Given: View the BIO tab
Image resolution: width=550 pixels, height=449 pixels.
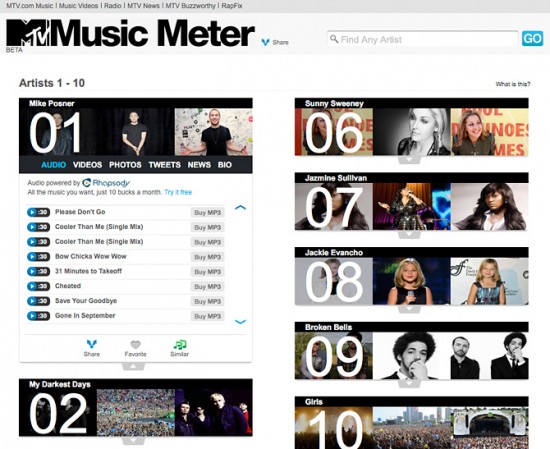Looking at the screenshot, I should 224,165.
